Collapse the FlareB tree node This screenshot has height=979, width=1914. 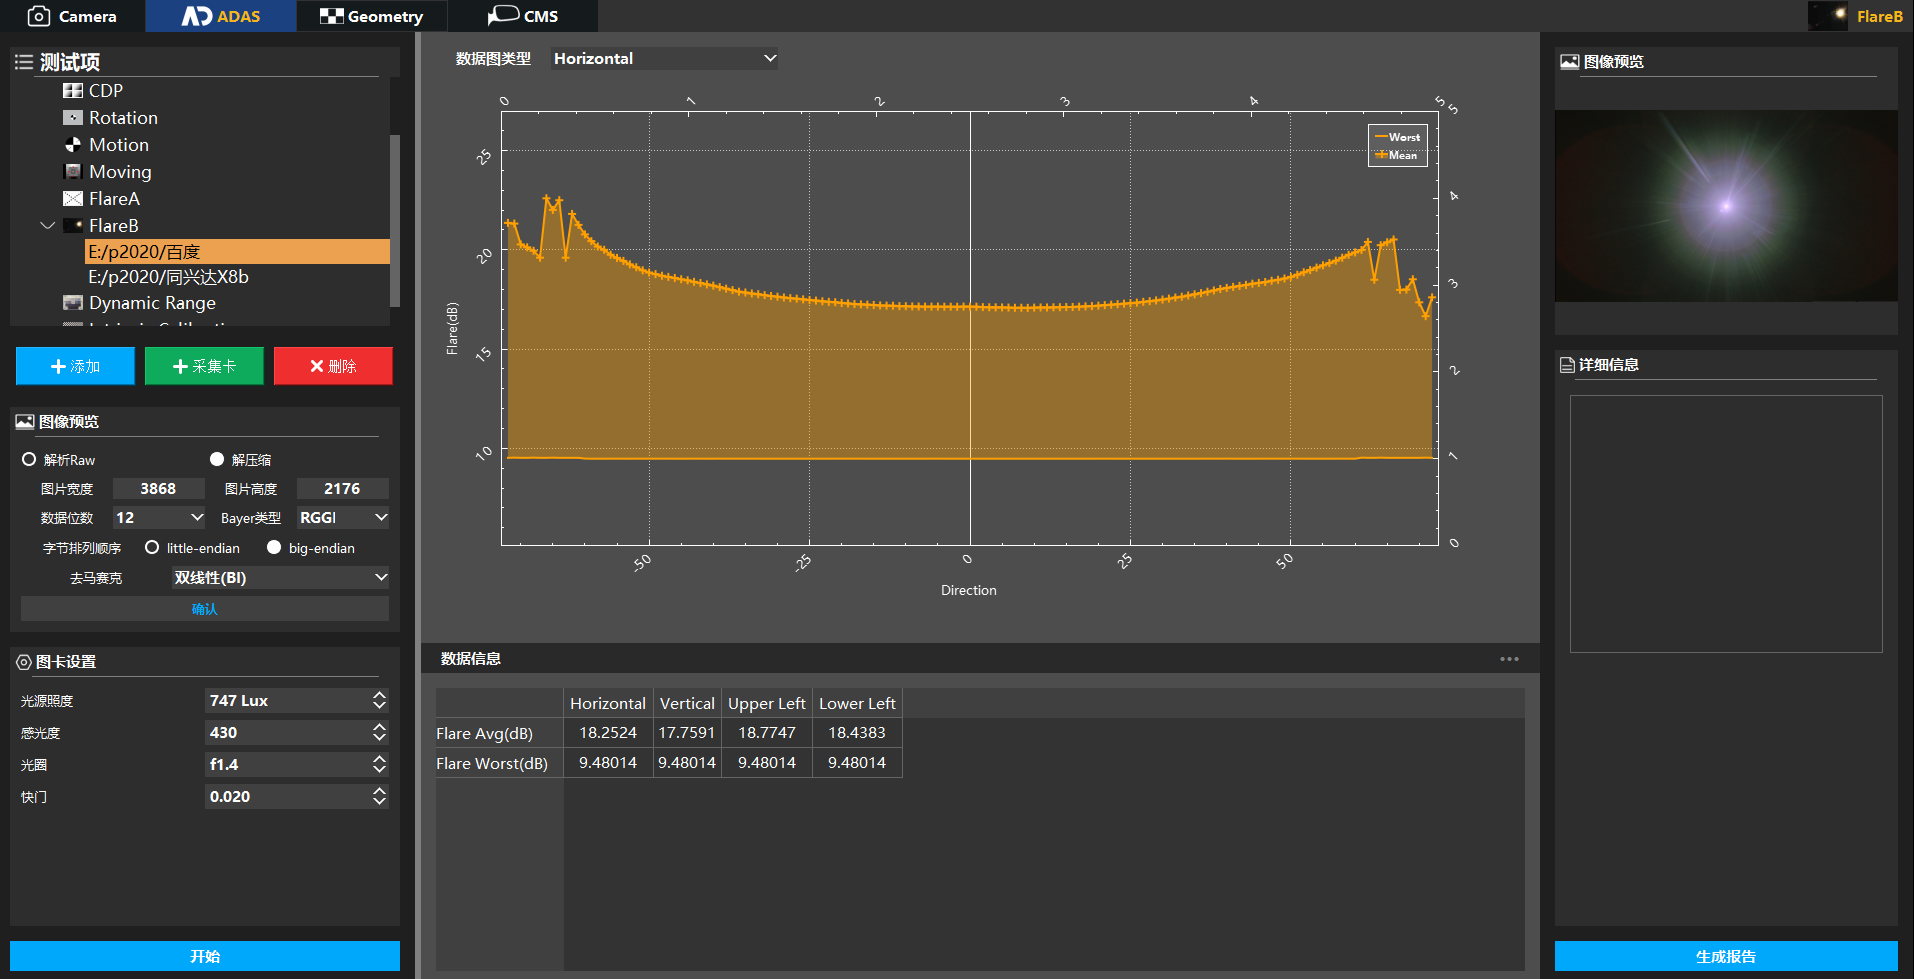click(47, 226)
